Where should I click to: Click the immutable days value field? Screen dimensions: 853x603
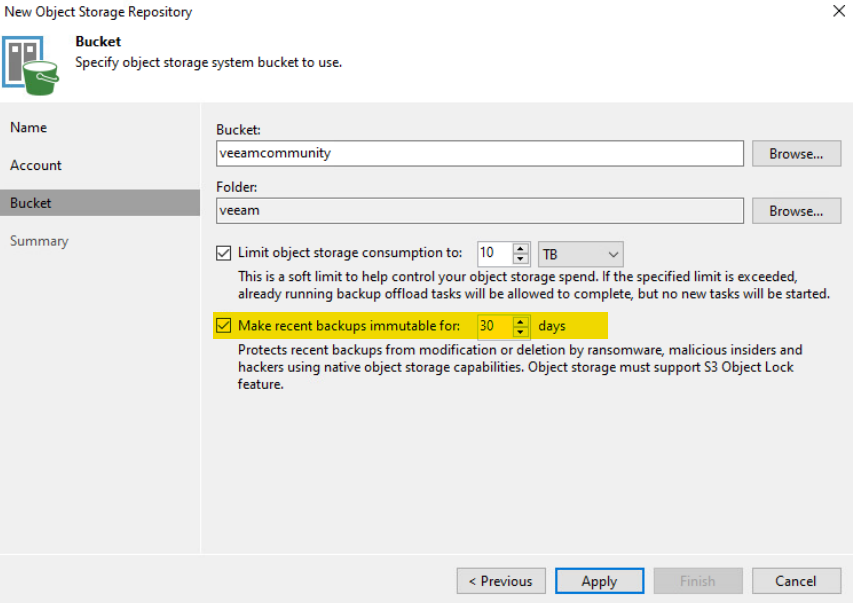495,326
